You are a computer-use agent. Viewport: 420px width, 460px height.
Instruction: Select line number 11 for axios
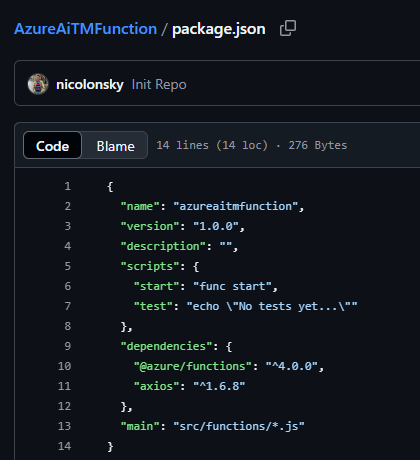65,386
